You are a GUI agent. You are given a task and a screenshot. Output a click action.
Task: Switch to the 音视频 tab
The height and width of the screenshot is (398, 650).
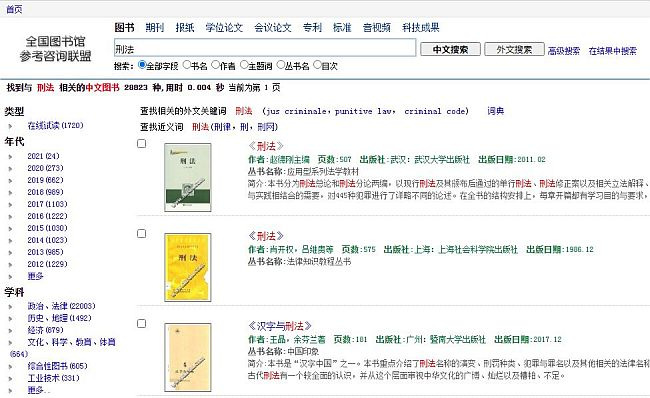click(377, 28)
